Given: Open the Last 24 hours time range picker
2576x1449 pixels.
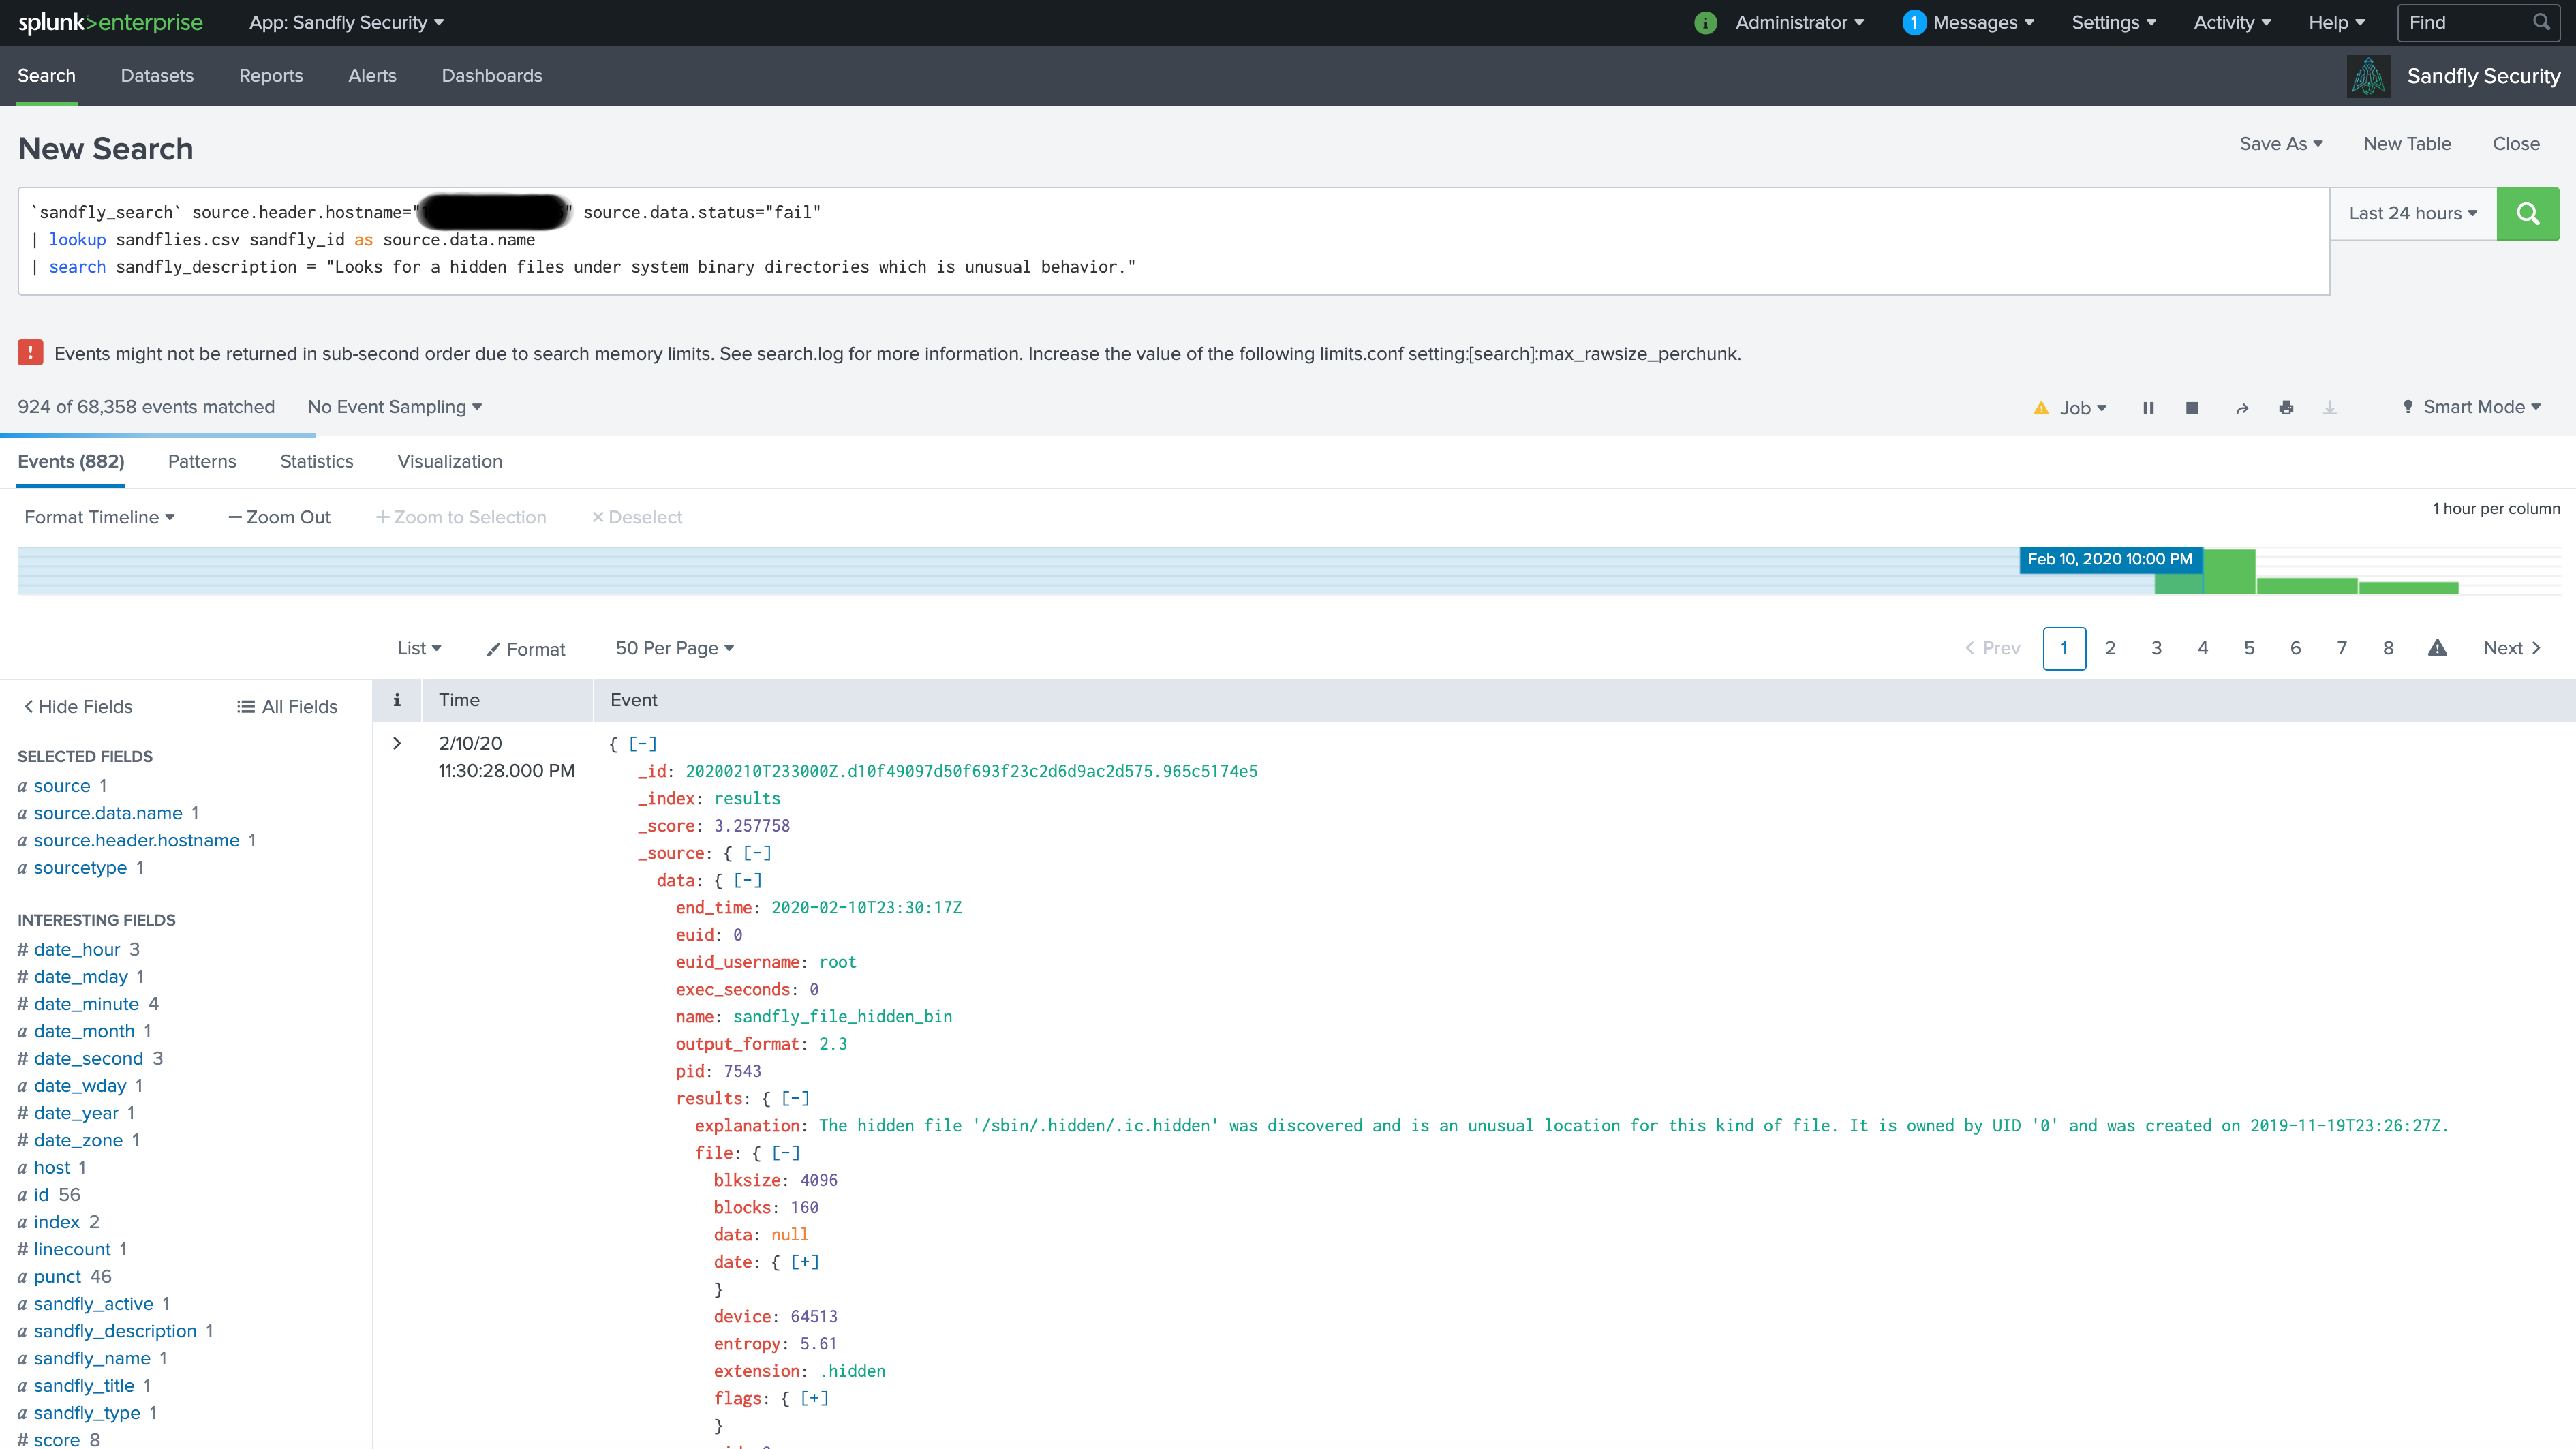Looking at the screenshot, I should click(2412, 213).
